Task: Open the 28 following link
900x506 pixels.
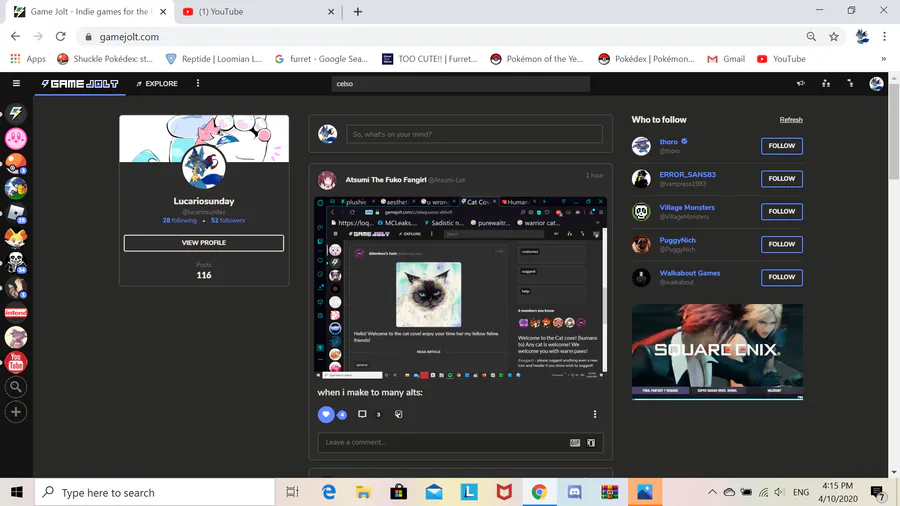Action: (179, 220)
